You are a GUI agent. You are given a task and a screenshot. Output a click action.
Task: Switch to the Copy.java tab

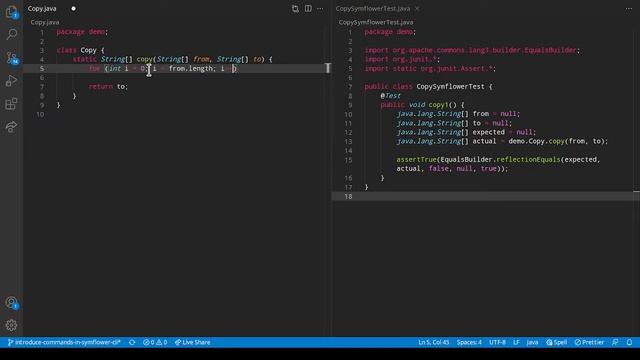coord(42,9)
